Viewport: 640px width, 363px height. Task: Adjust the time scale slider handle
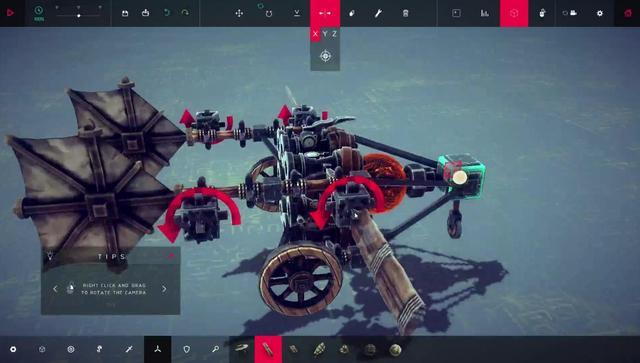pos(79,16)
